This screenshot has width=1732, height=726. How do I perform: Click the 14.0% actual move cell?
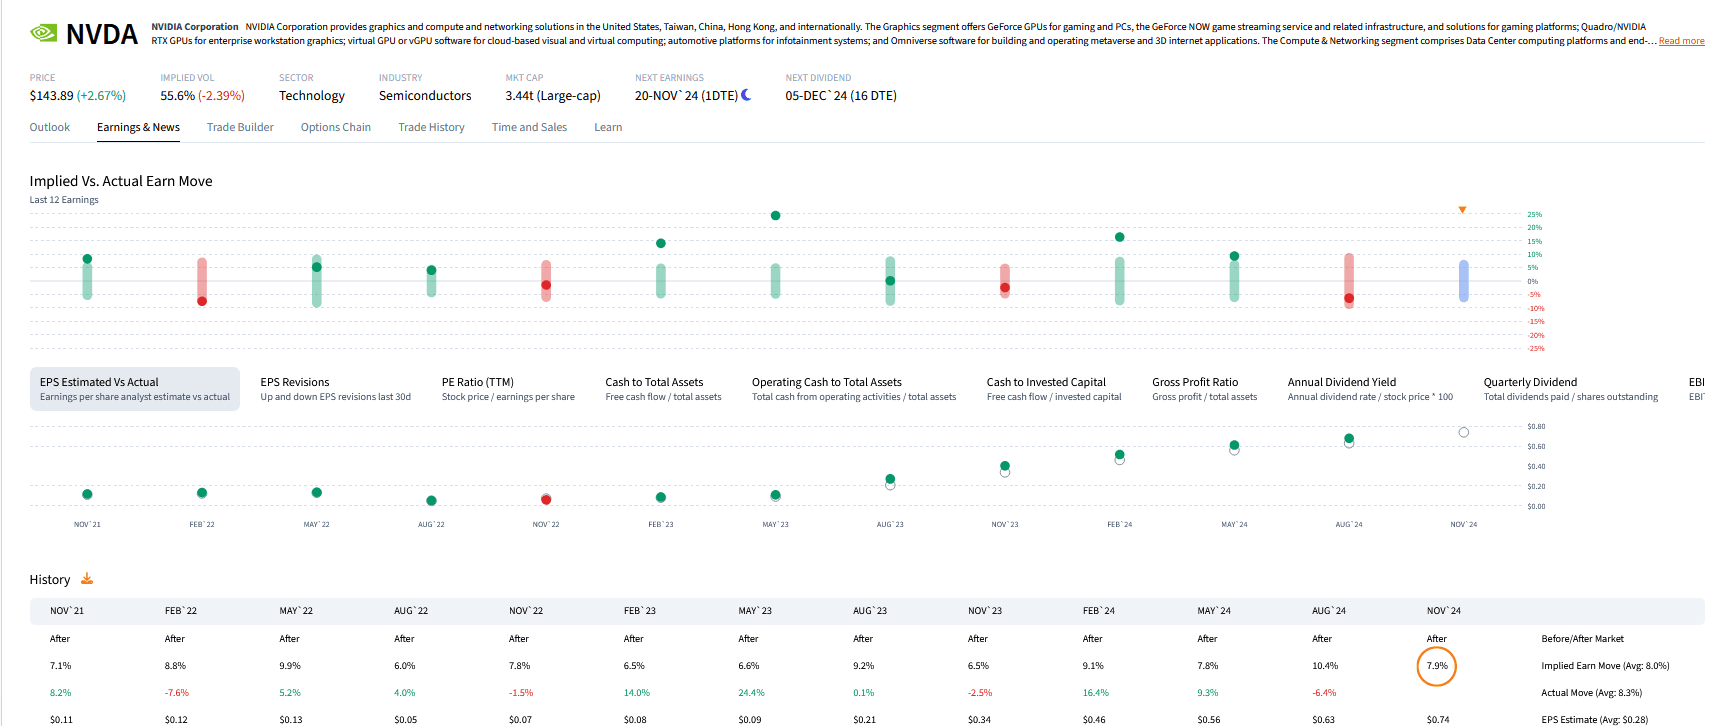[x=637, y=693]
